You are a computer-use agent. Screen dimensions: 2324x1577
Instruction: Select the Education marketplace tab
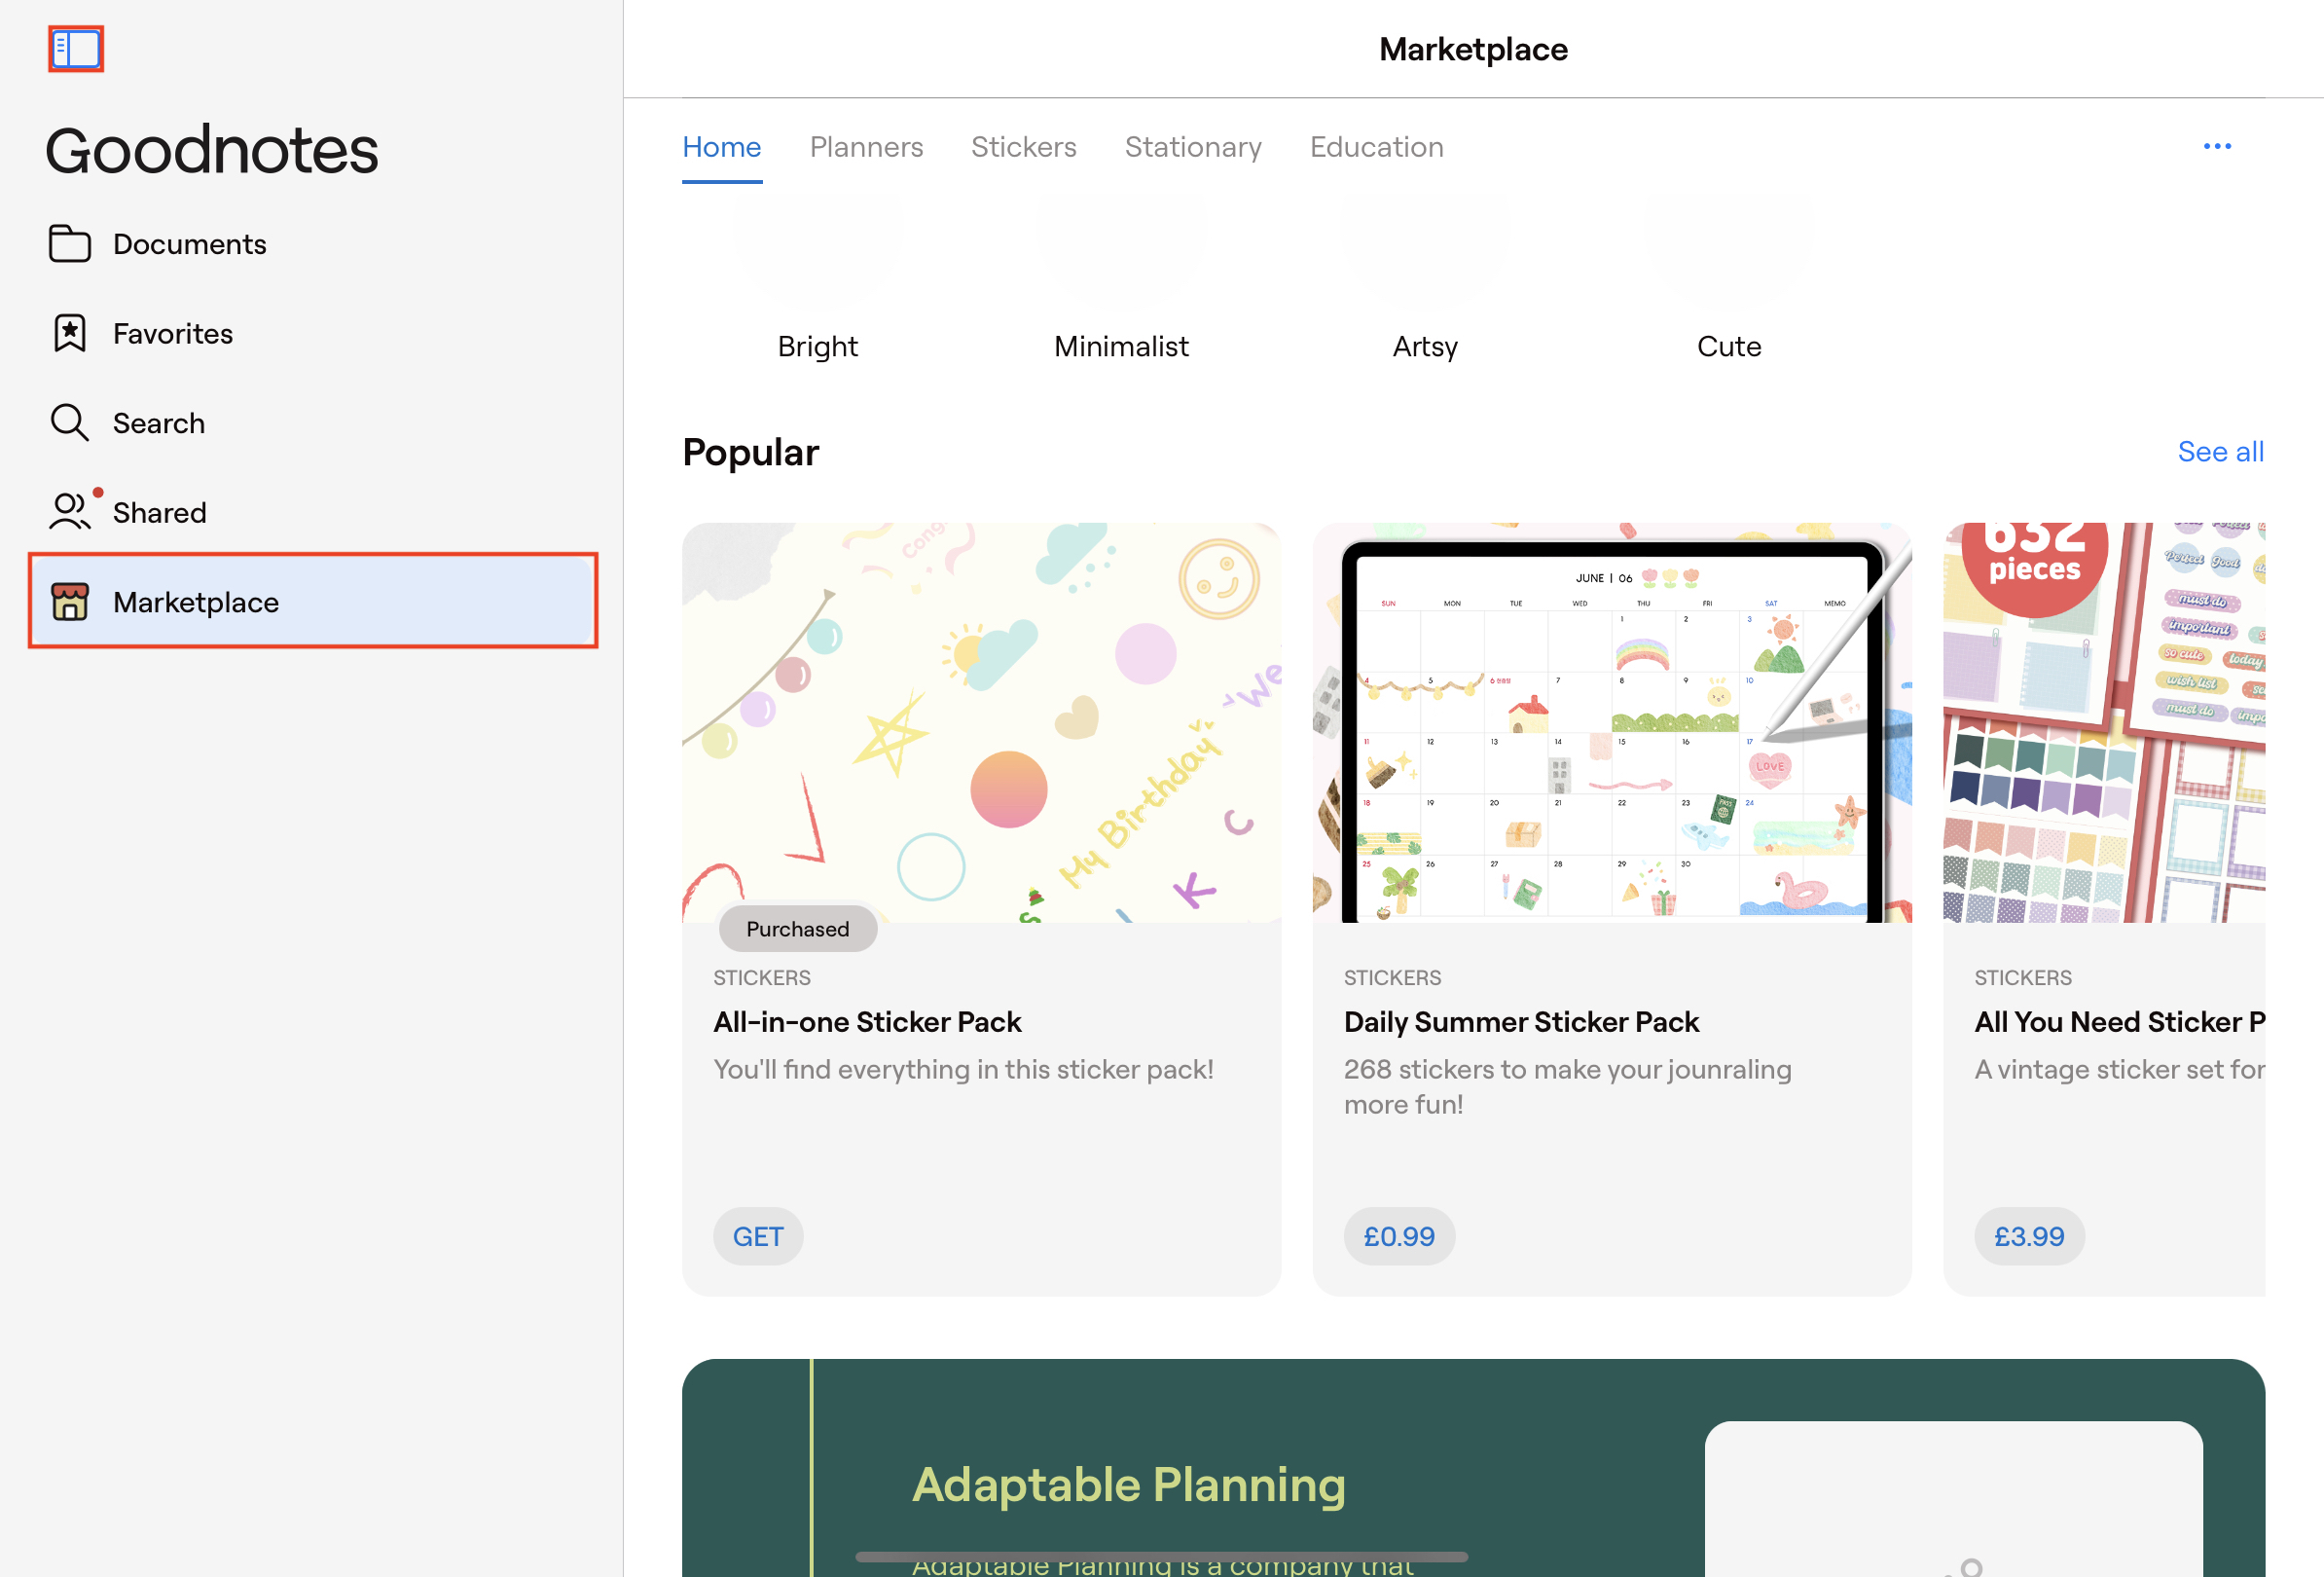1376,148
